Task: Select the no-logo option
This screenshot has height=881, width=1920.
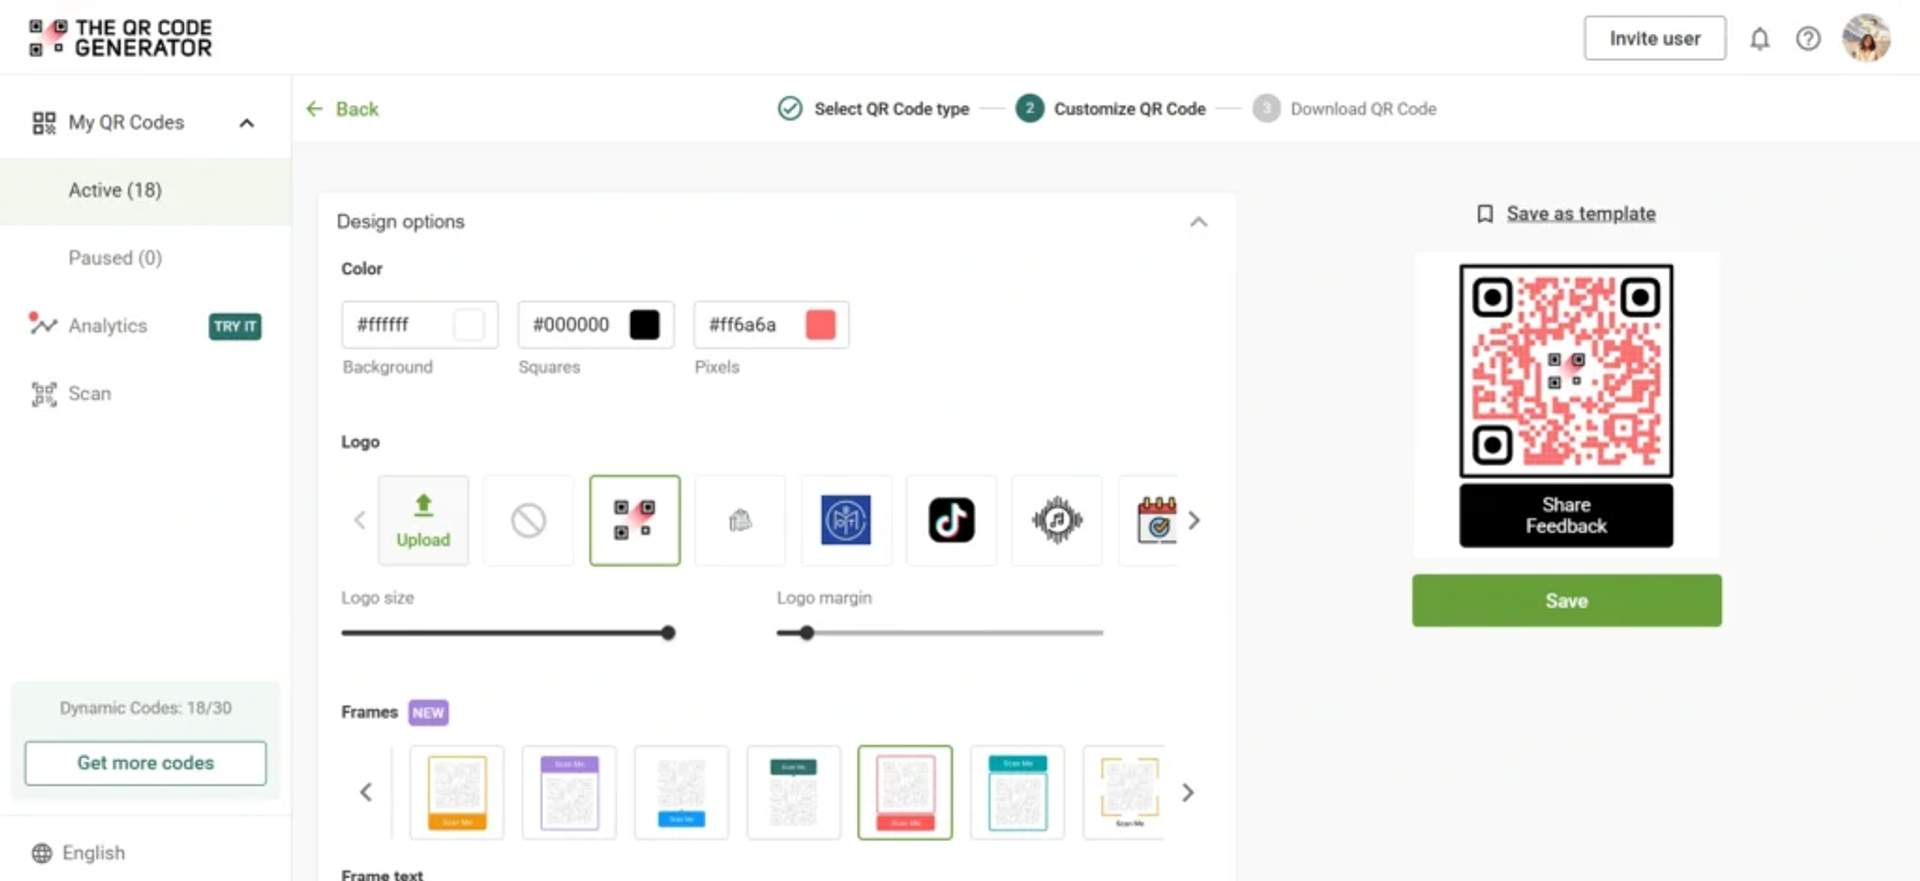Action: pos(529,521)
